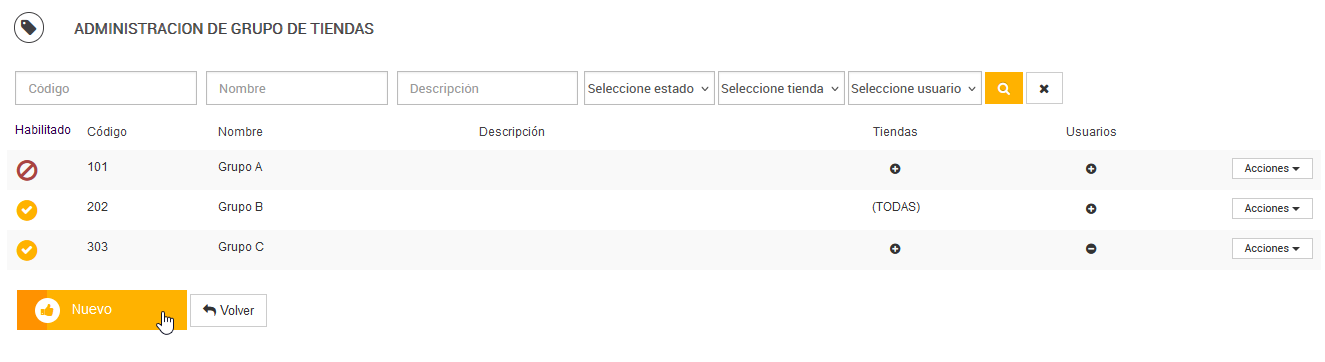Click the tag icon beside page title
1325x362 pixels.
(29, 28)
